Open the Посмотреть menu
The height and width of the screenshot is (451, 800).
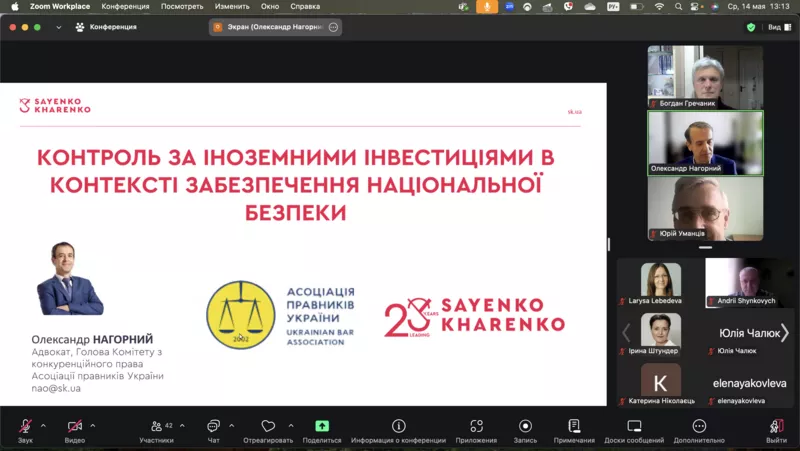click(x=182, y=7)
